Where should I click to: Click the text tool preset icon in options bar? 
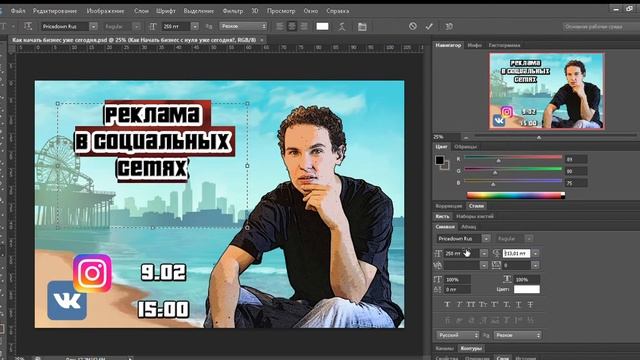pyautogui.click(x=4, y=27)
